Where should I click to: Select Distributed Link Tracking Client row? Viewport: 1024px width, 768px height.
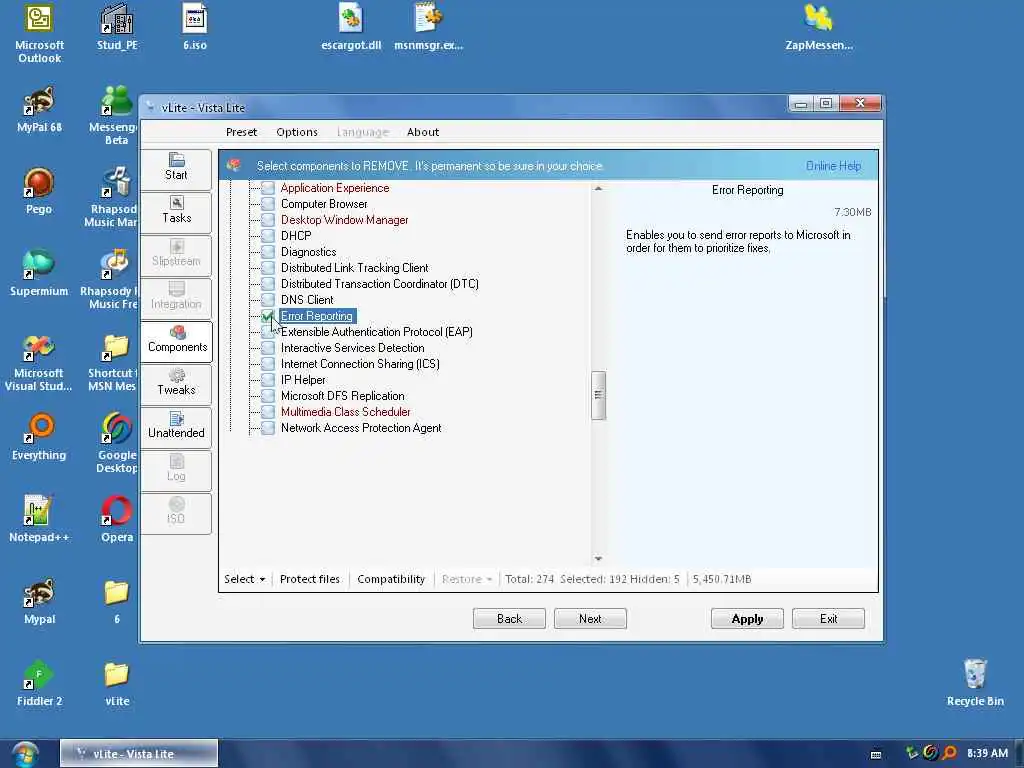coord(355,268)
